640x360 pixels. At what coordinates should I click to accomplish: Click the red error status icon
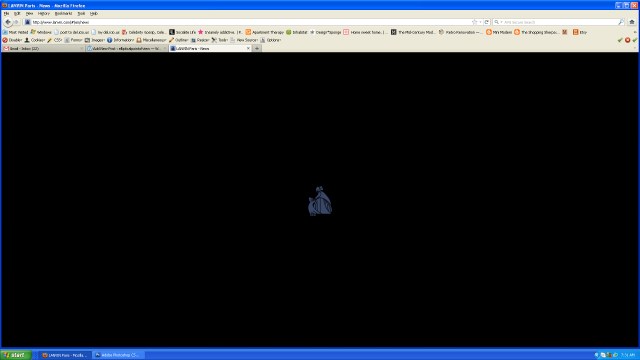[627, 40]
